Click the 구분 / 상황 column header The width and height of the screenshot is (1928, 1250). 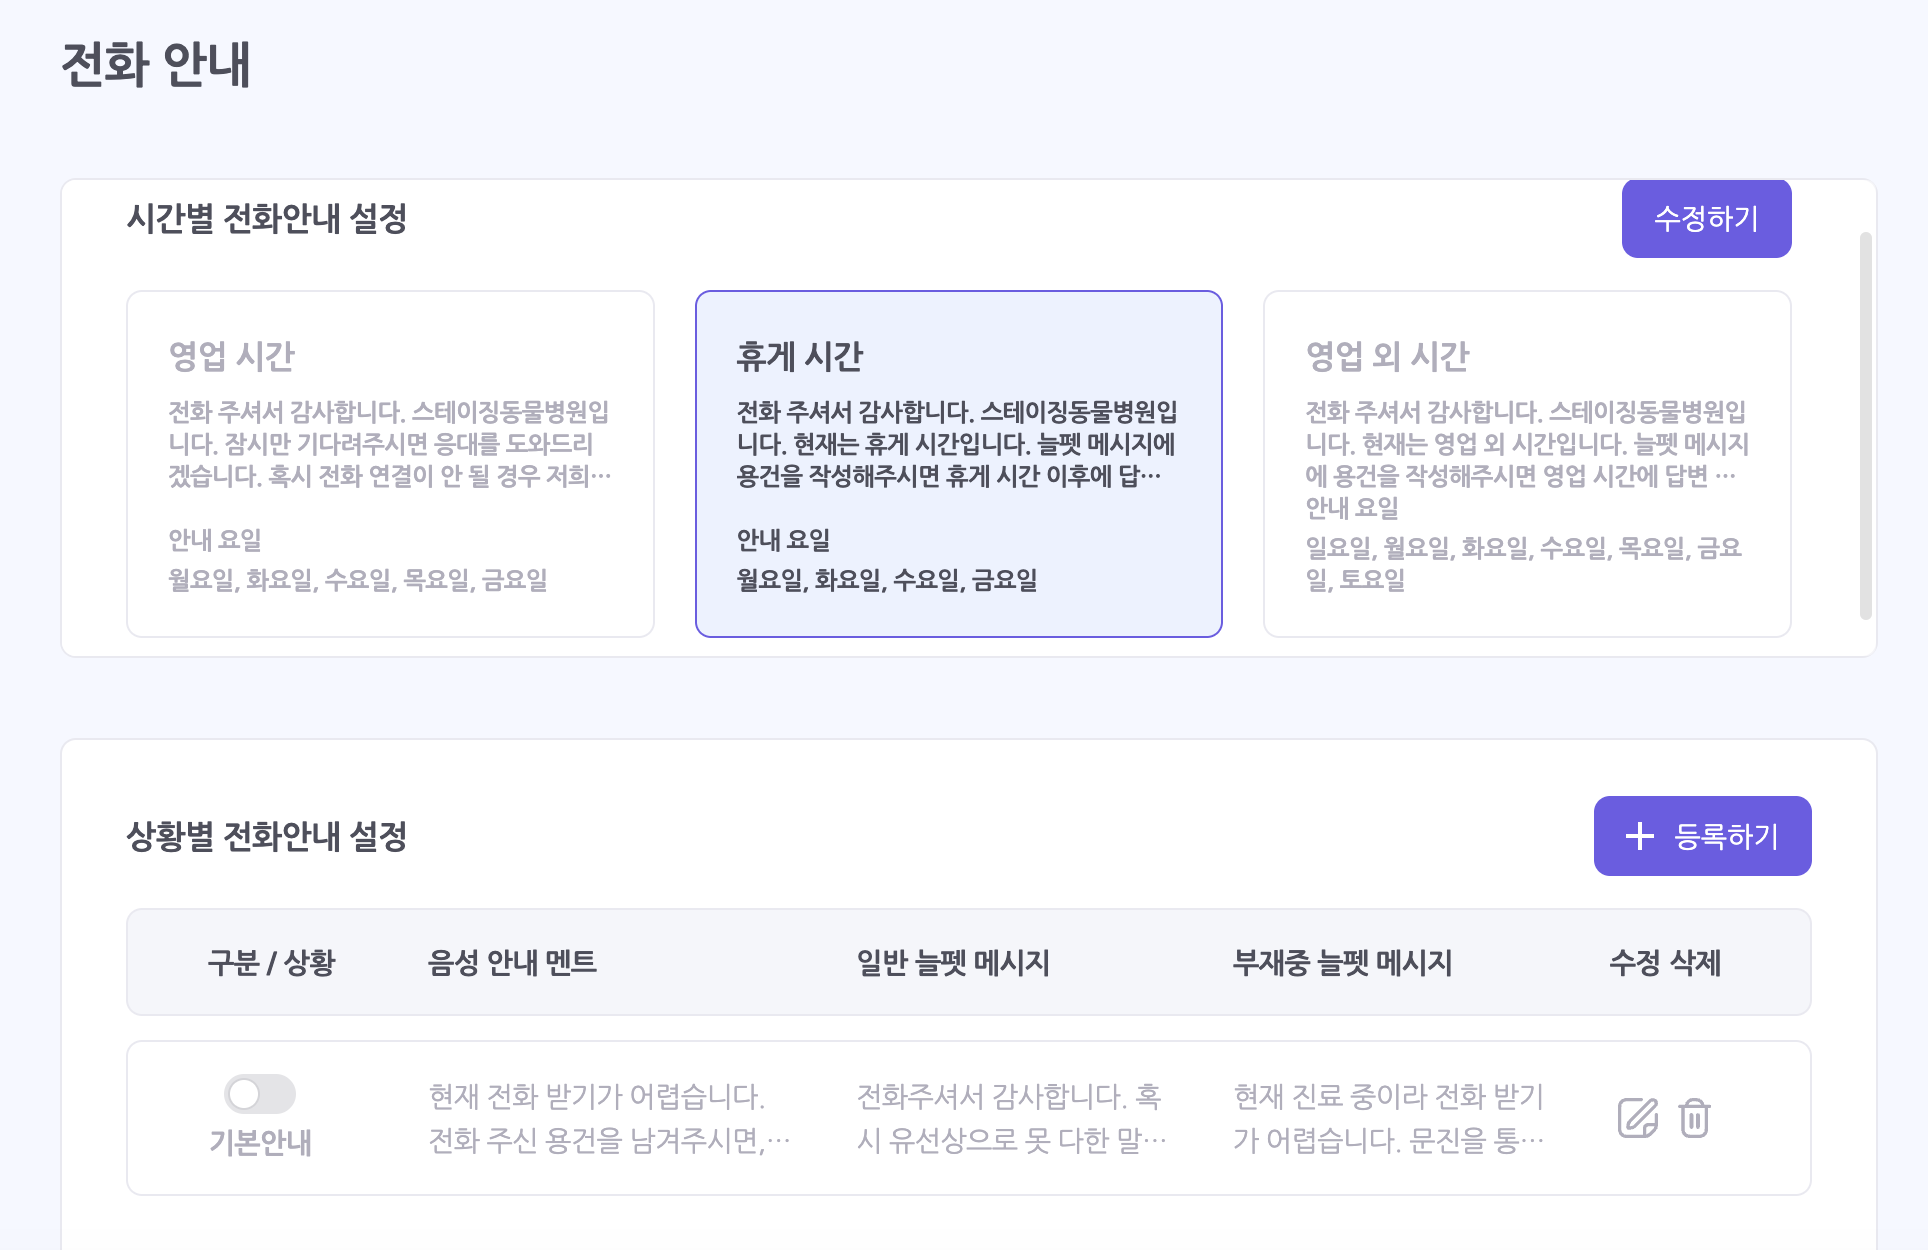pyautogui.click(x=271, y=963)
